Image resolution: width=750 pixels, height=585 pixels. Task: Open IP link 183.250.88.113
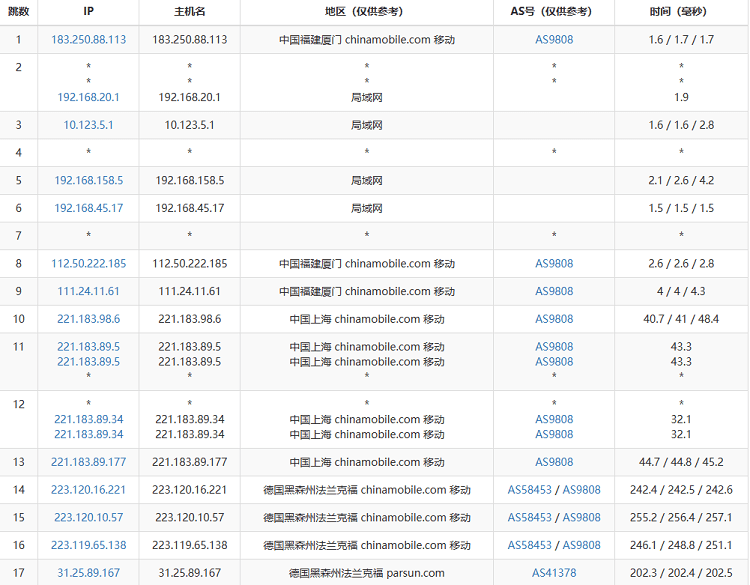pos(88,40)
